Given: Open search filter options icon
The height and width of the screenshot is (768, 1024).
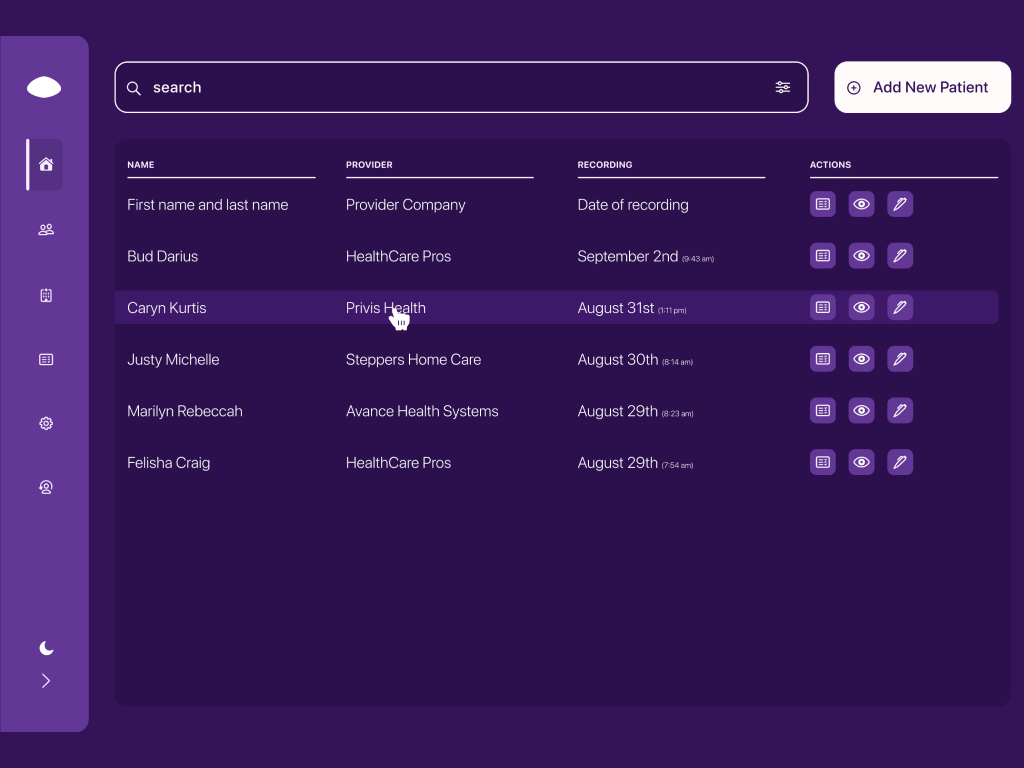Looking at the screenshot, I should click(x=783, y=87).
